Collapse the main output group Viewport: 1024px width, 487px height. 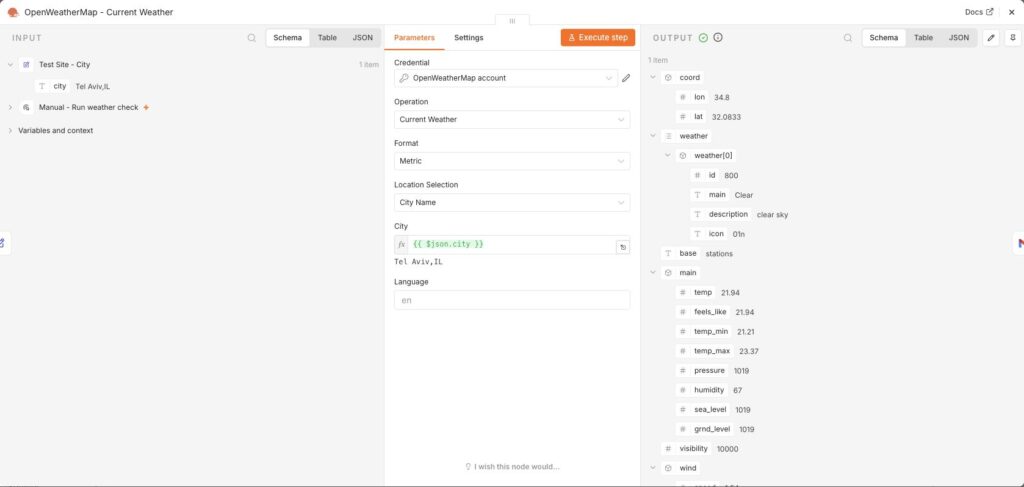coord(653,272)
